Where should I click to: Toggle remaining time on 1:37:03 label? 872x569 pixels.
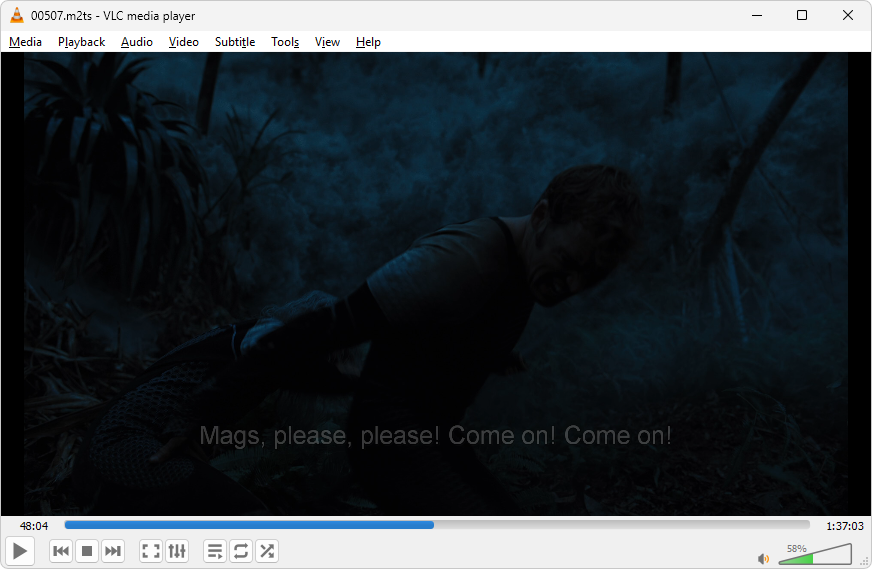click(845, 526)
